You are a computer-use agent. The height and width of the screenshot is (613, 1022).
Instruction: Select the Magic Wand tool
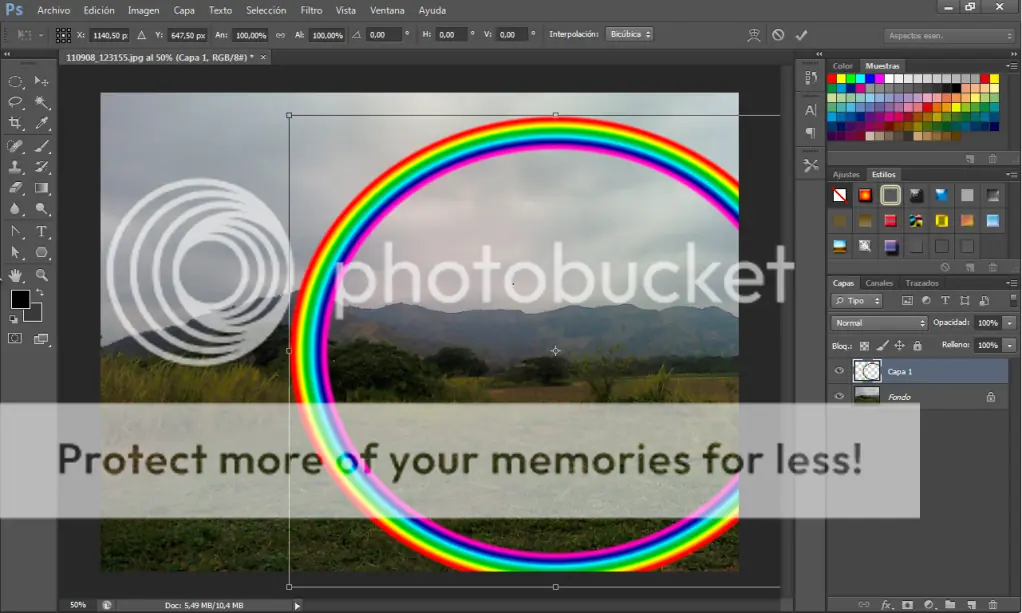pyautogui.click(x=41, y=102)
